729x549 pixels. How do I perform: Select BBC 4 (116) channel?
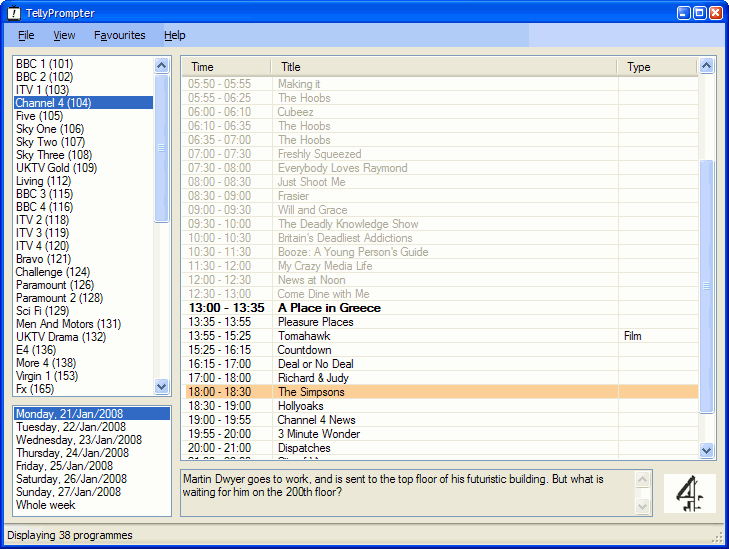[x=84, y=207]
